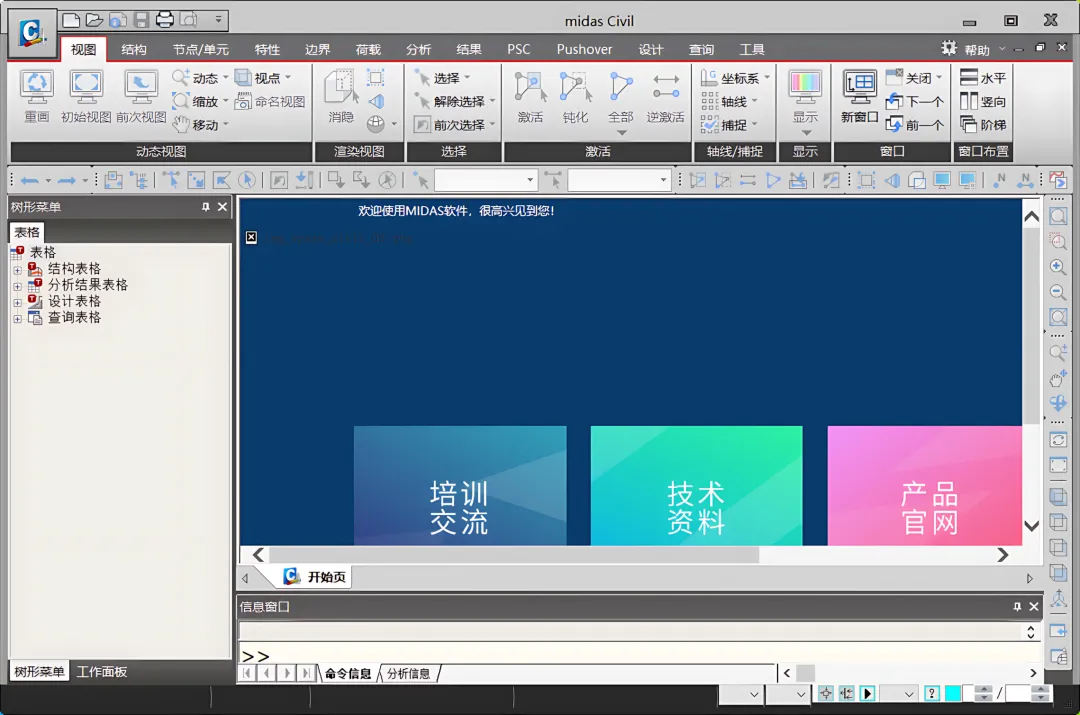The width and height of the screenshot is (1080, 715).
Task: Click the Open file icon in quick access toolbar
Action: 94,20
